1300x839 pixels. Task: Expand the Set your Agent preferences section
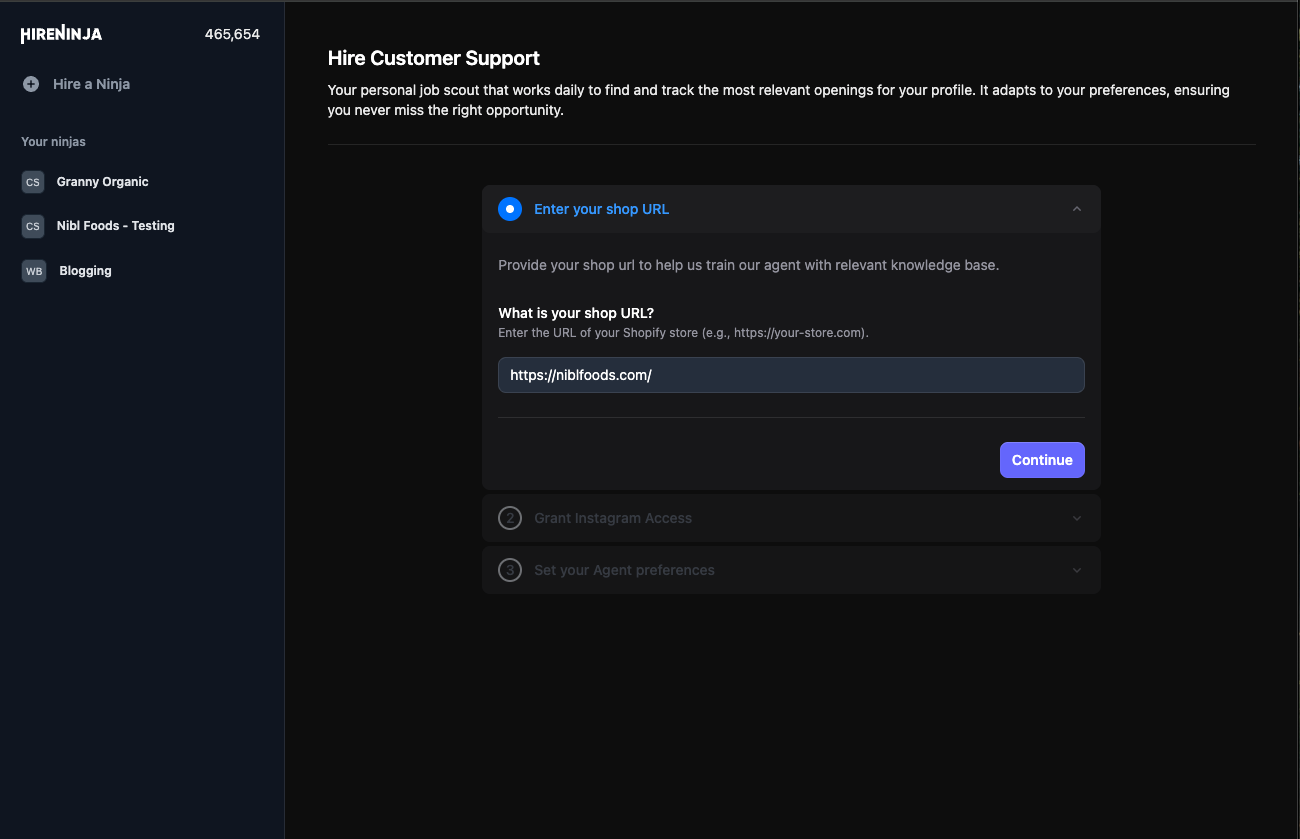click(x=1077, y=570)
